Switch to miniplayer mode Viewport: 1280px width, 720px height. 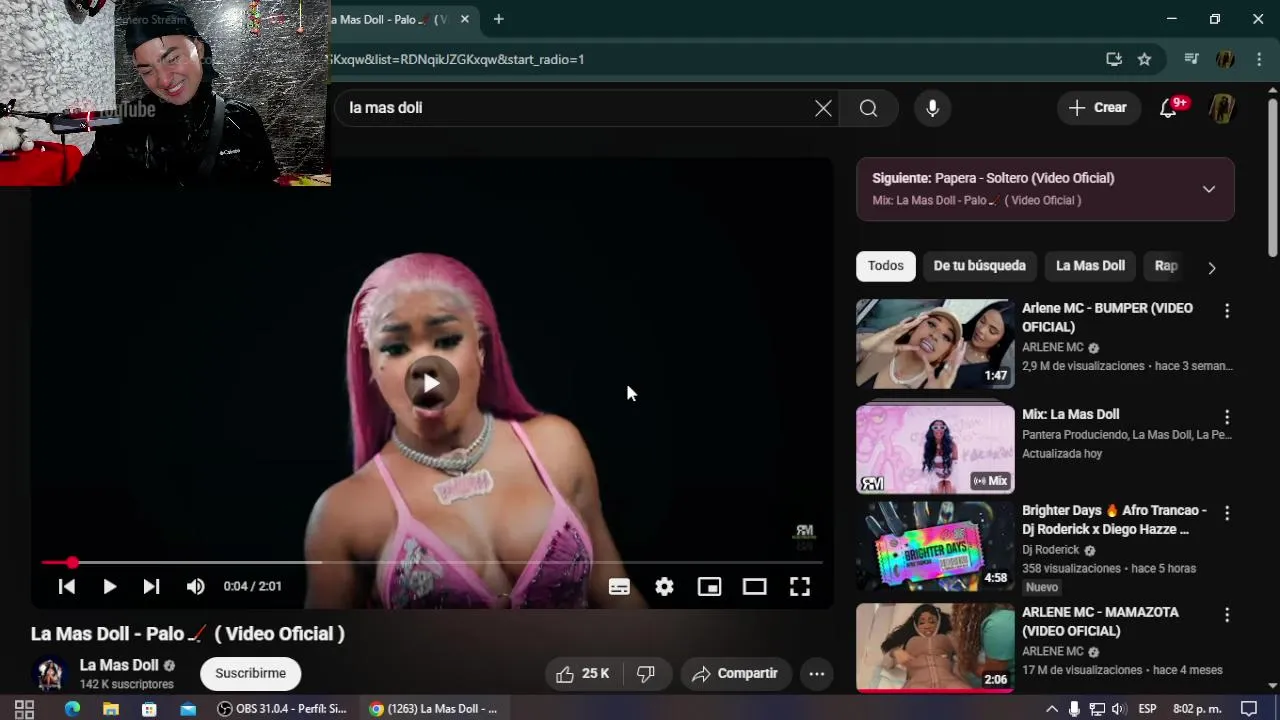[709, 587]
